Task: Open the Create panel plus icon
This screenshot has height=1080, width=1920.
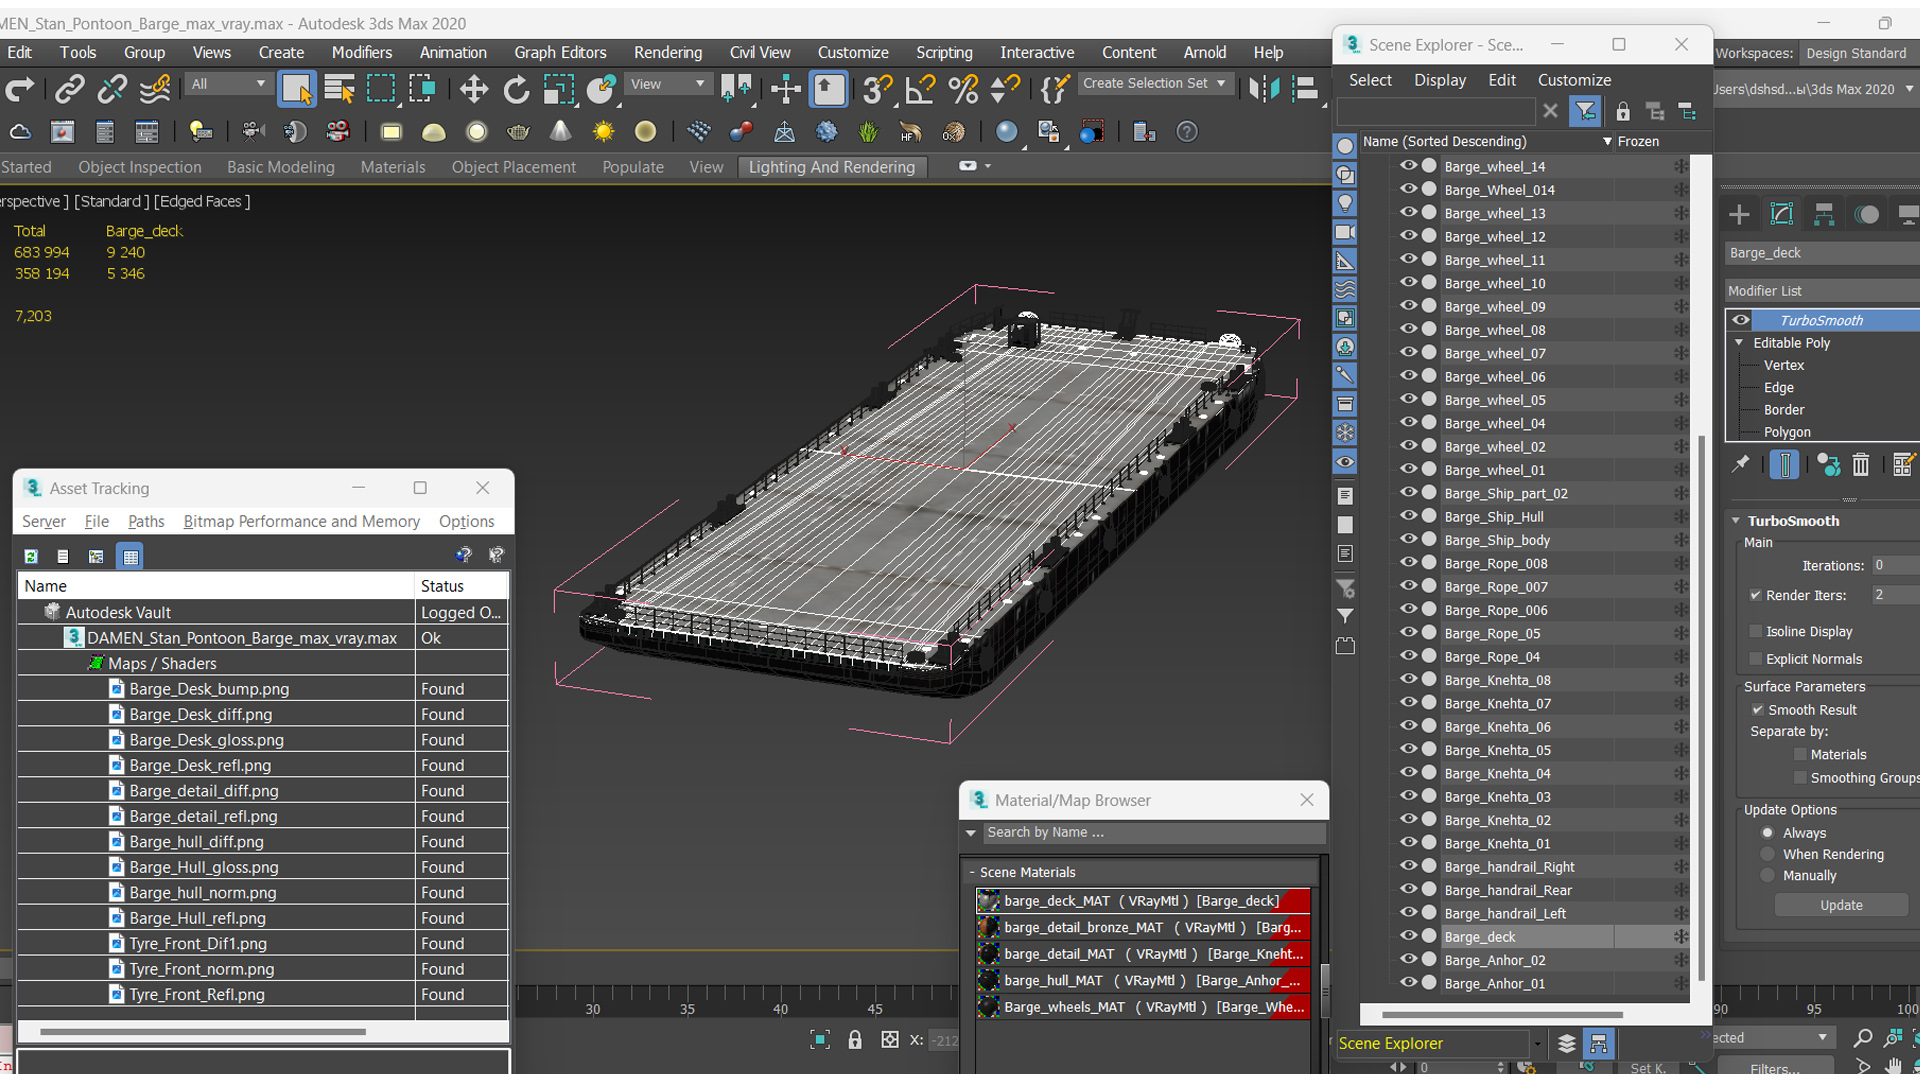Action: 1739,214
